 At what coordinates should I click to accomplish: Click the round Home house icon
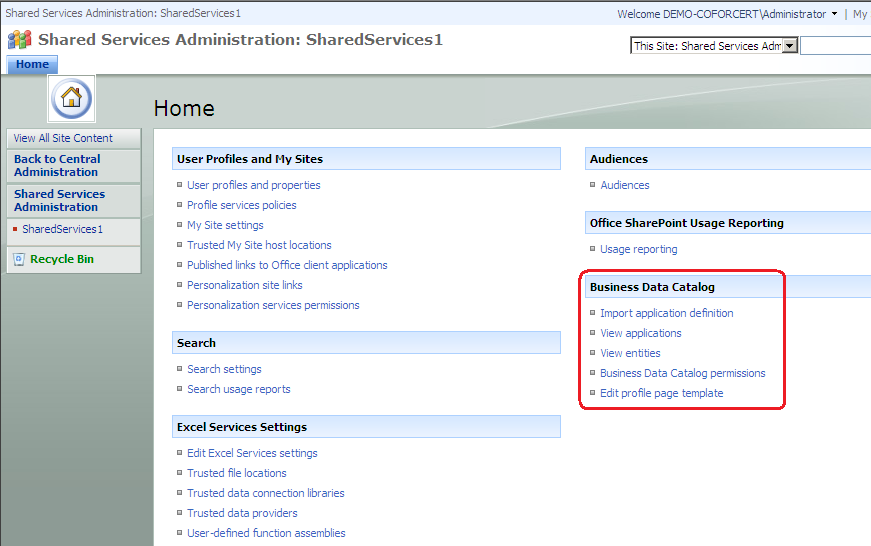(x=71, y=98)
